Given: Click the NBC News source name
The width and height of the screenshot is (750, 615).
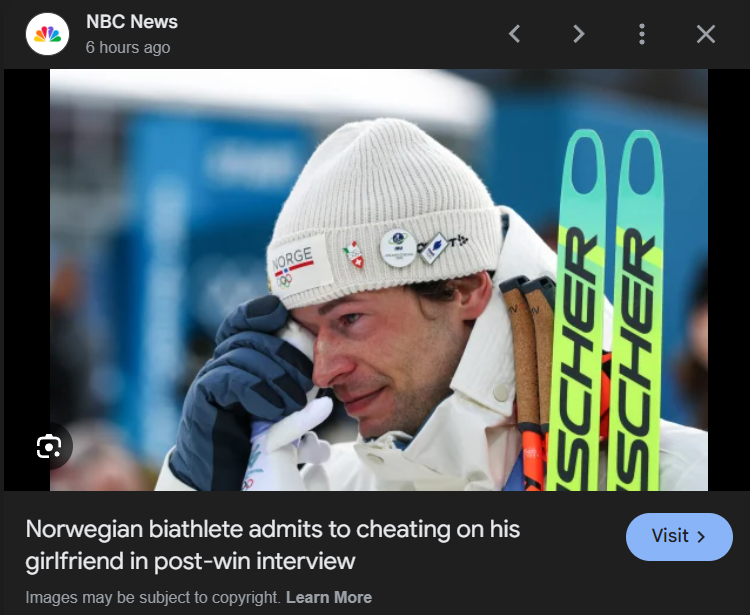Looking at the screenshot, I should (132, 22).
